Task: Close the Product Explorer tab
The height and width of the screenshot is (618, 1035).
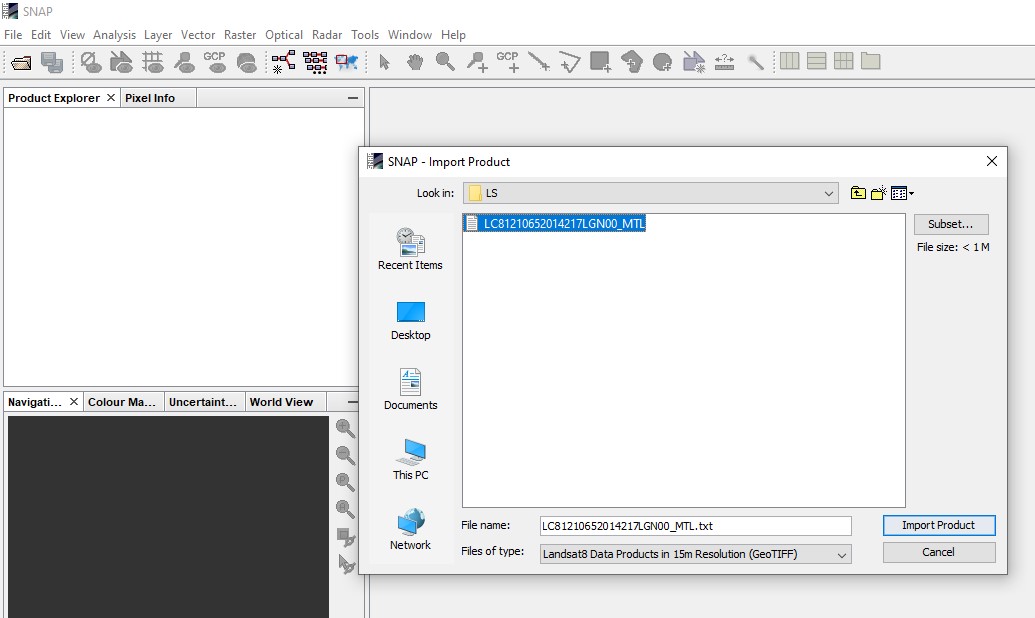Action: click(111, 98)
